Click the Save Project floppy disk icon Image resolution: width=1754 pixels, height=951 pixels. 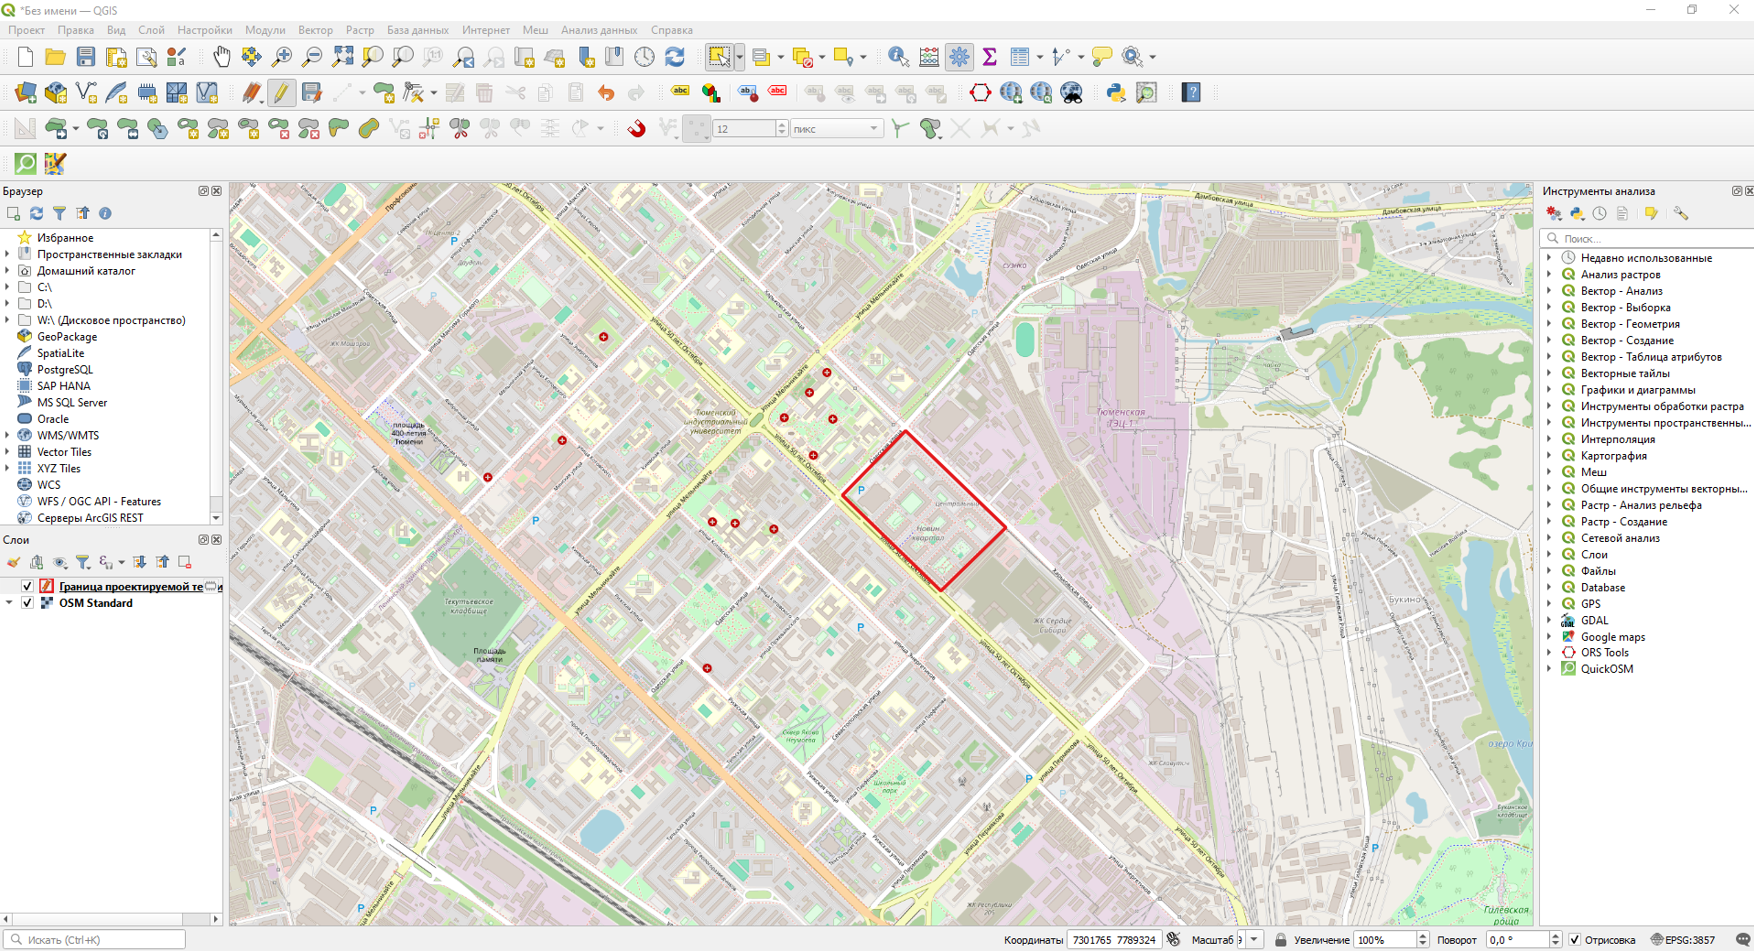coord(86,57)
